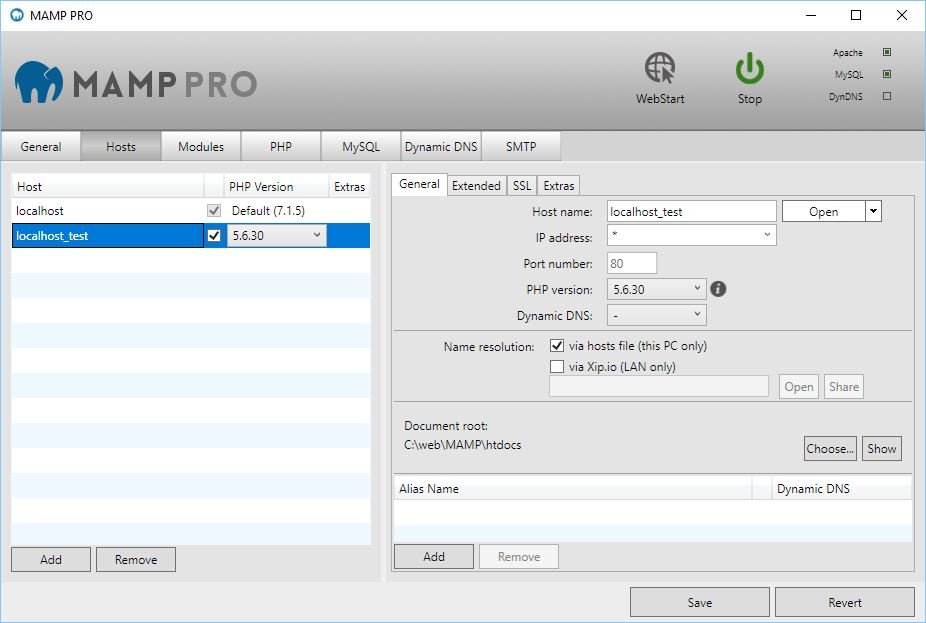Click Remove under the alias list

click(519, 556)
